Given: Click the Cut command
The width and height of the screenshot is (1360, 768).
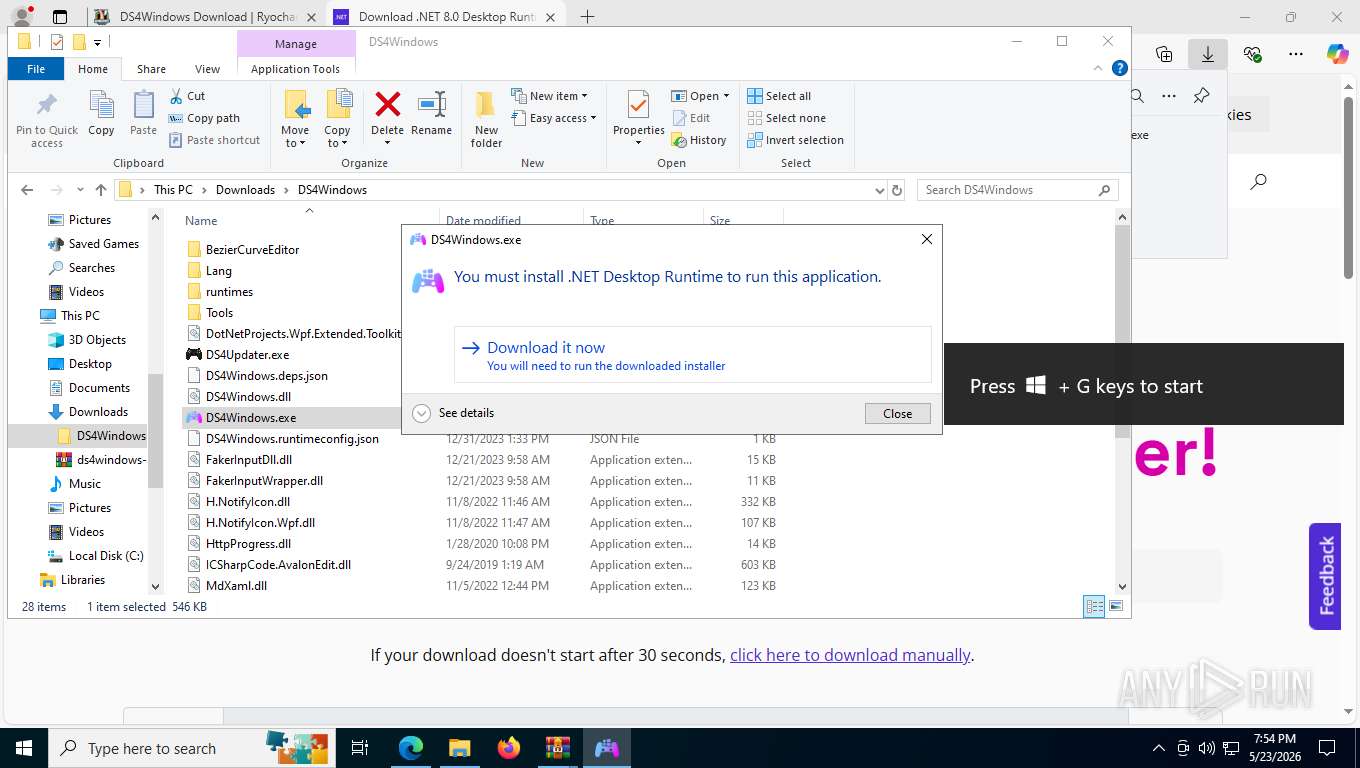Looking at the screenshot, I should click(187, 96).
